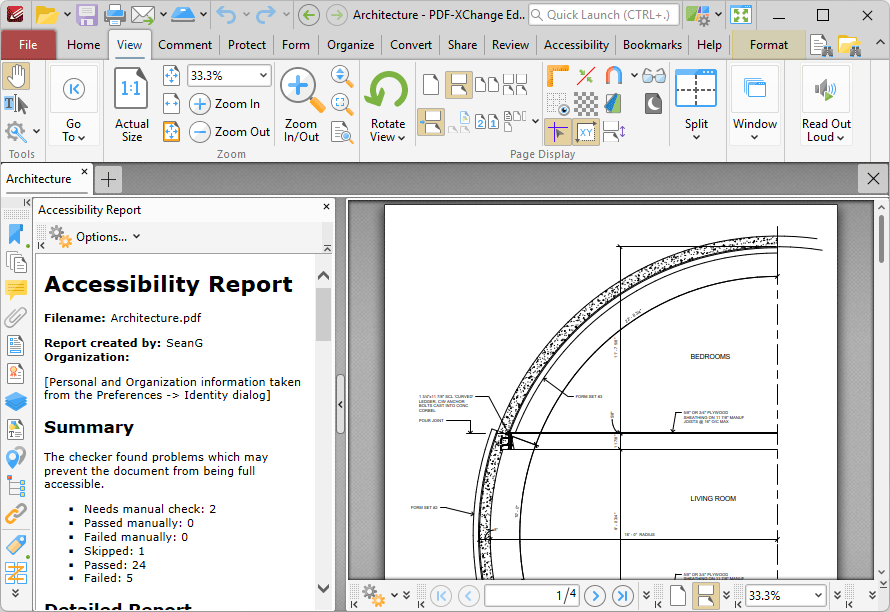Click the glasses read mode icon
Screen dimensions: 890x612
click(x=654, y=76)
